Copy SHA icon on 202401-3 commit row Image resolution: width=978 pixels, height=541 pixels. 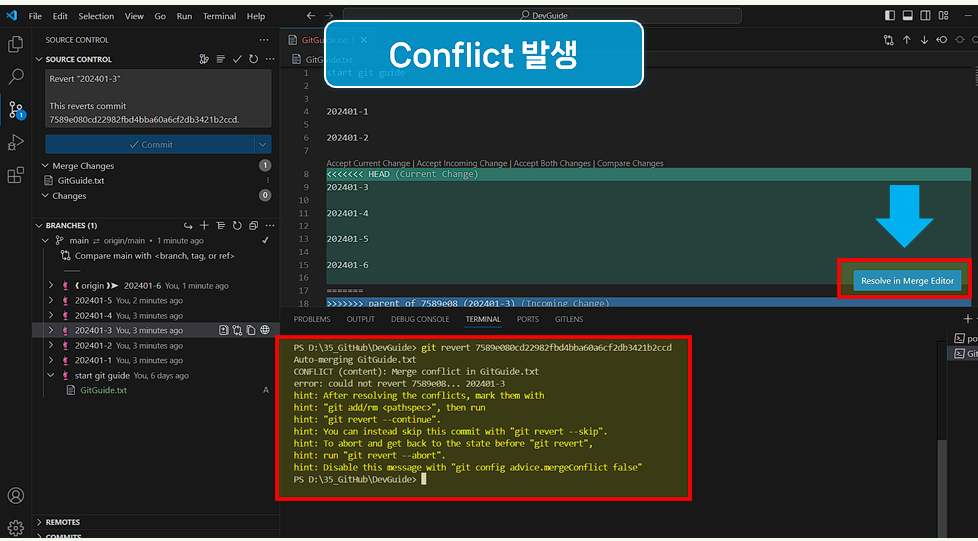click(251, 330)
